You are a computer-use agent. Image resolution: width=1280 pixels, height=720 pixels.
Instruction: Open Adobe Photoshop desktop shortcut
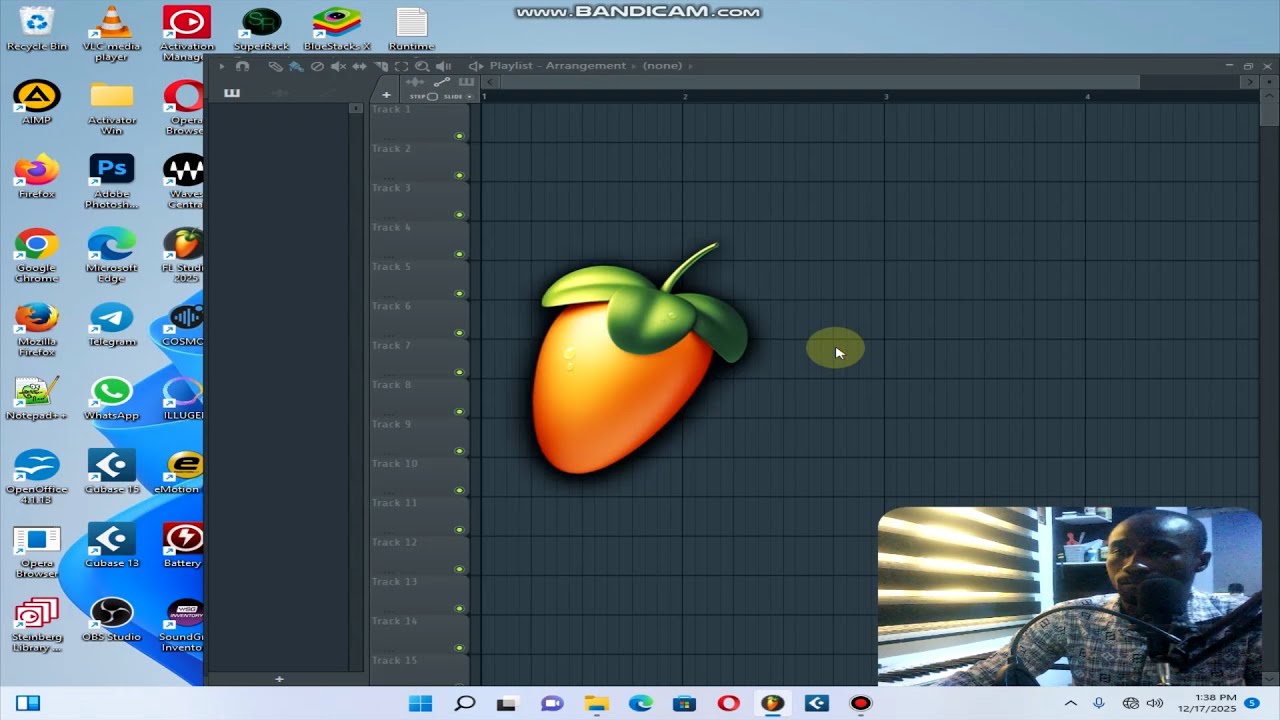[111, 181]
